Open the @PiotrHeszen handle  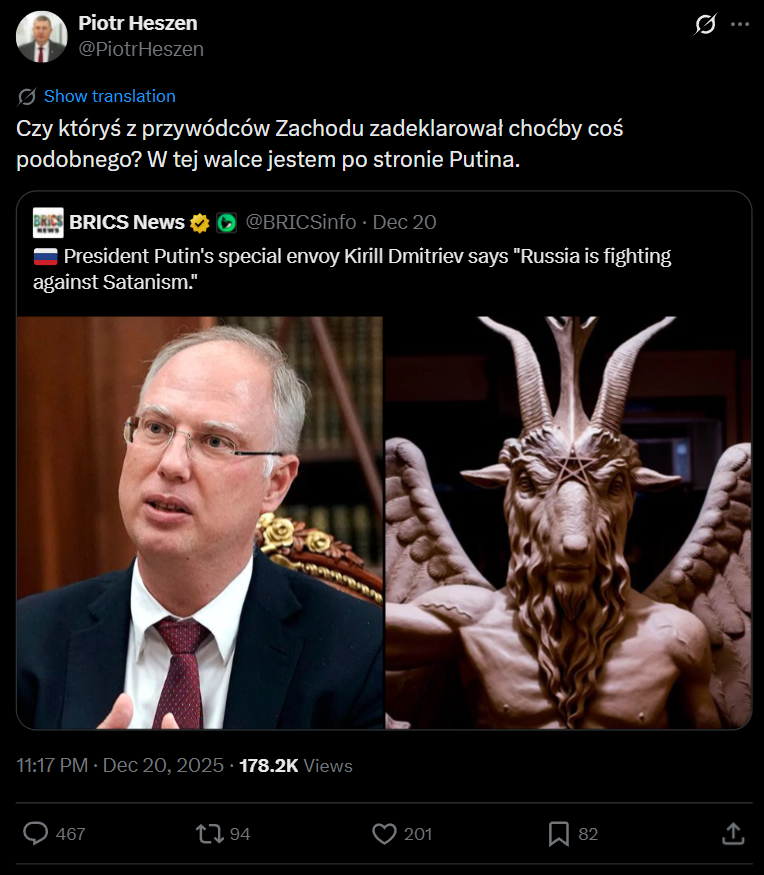[141, 49]
